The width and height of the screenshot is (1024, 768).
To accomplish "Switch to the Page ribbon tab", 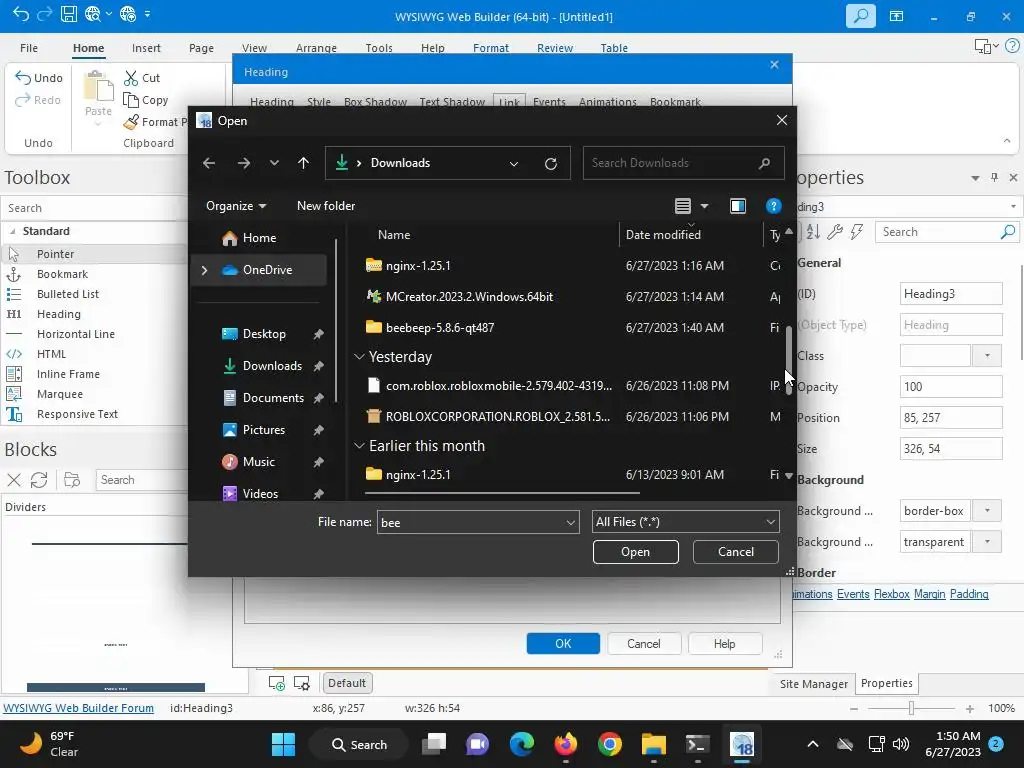I will pyautogui.click(x=201, y=48).
